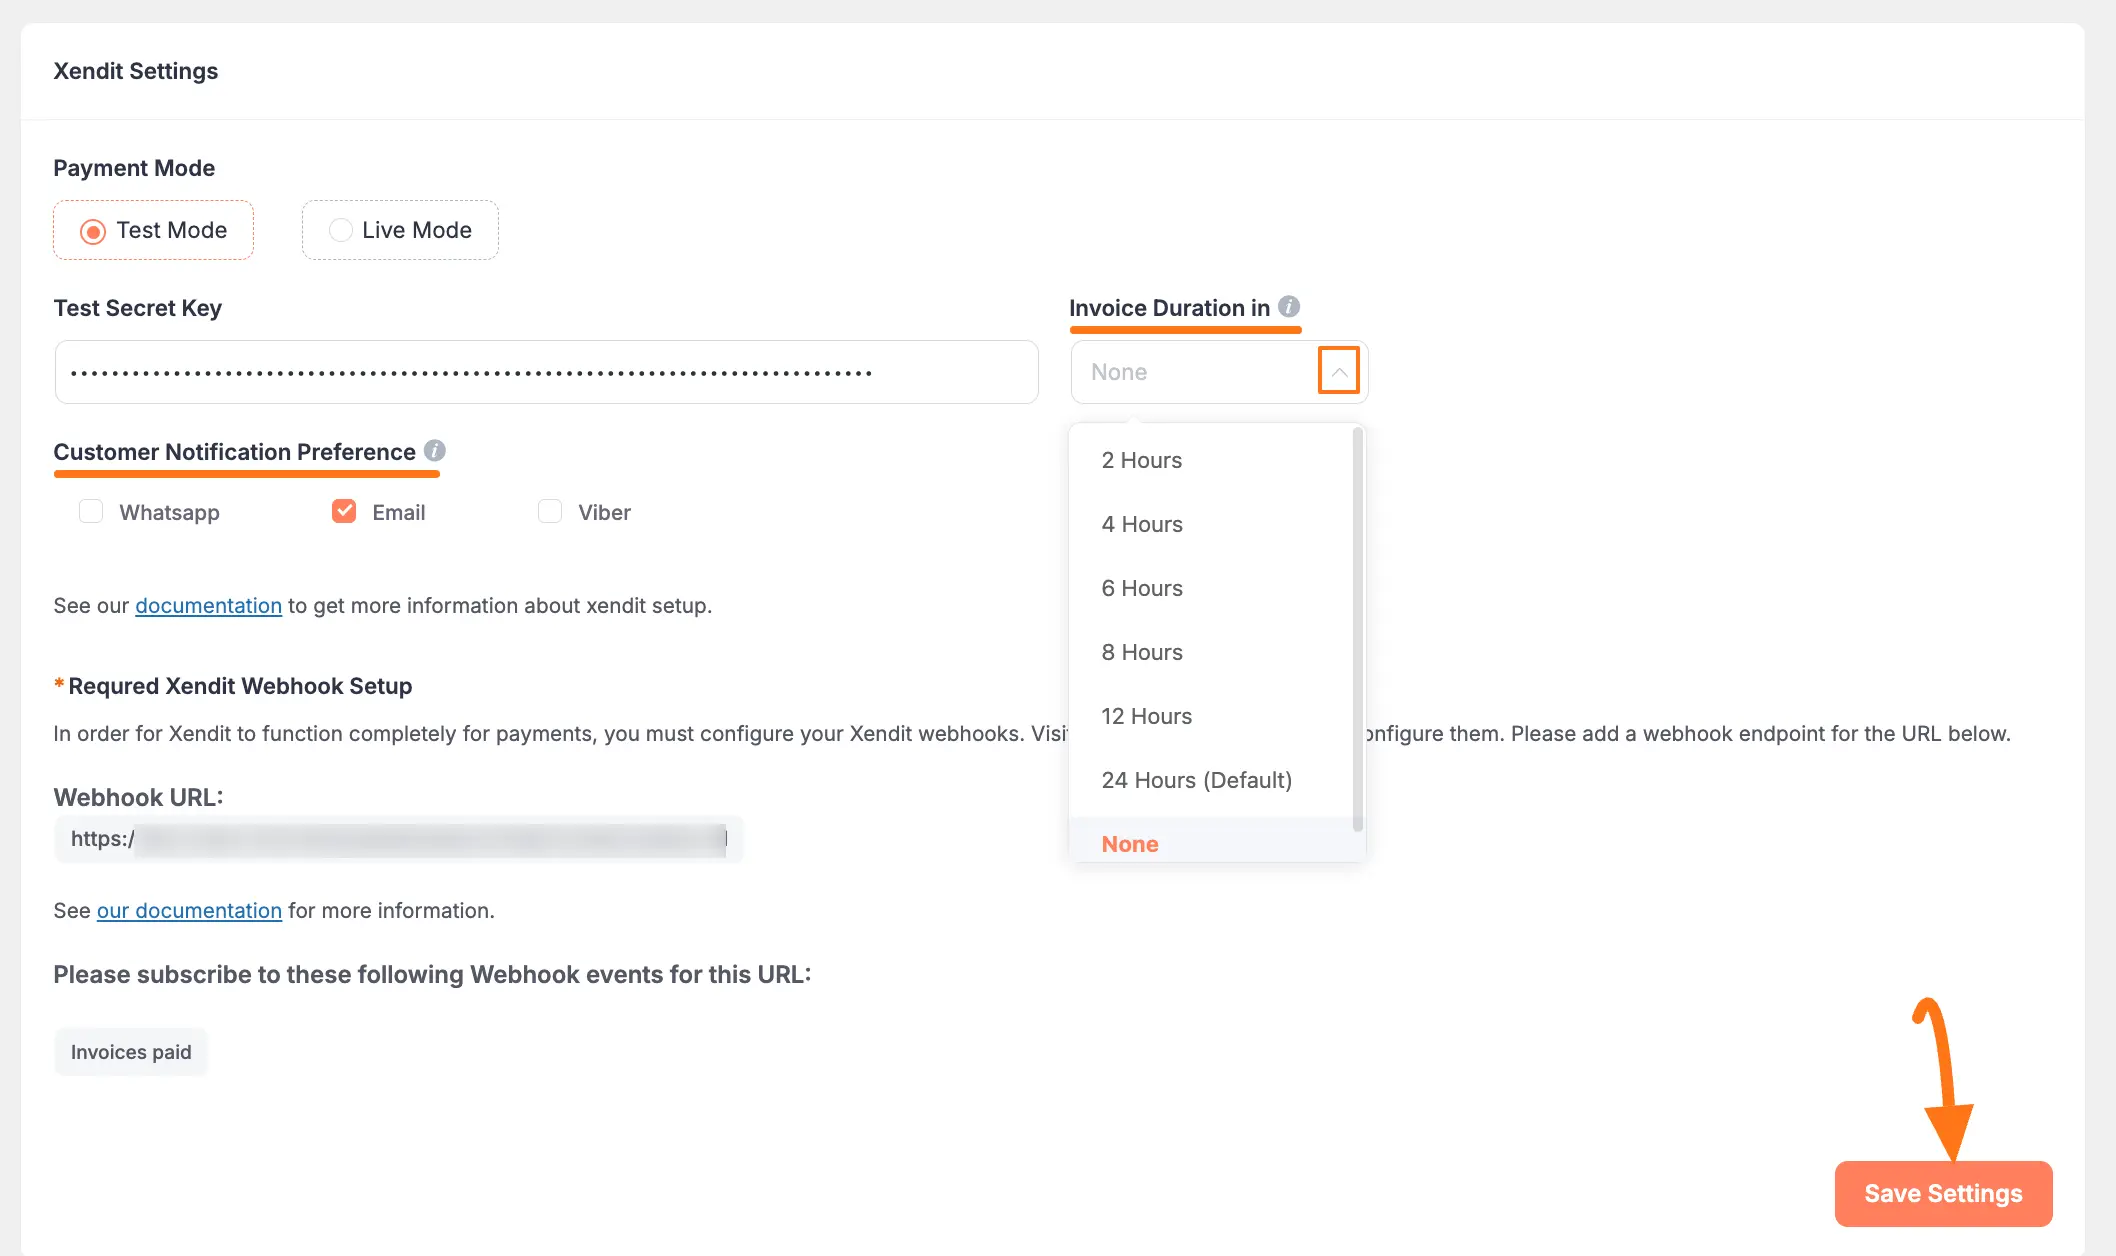Select None for invoice duration
The image size is (2116, 1256).
point(1129,843)
